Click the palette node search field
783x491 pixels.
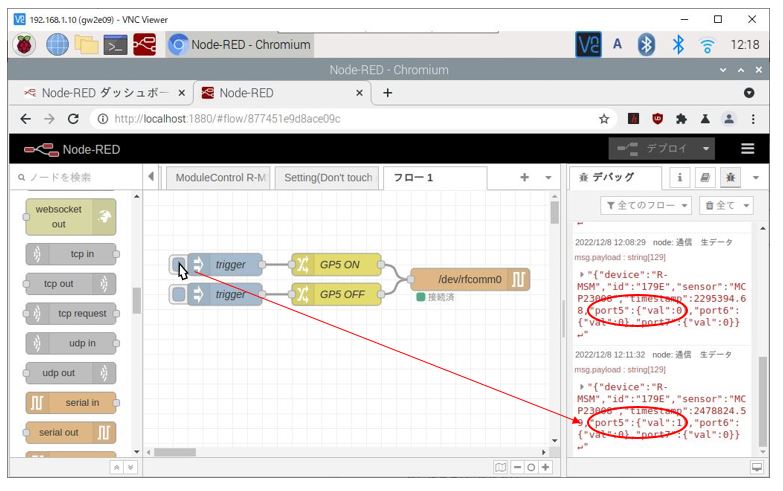point(75,177)
